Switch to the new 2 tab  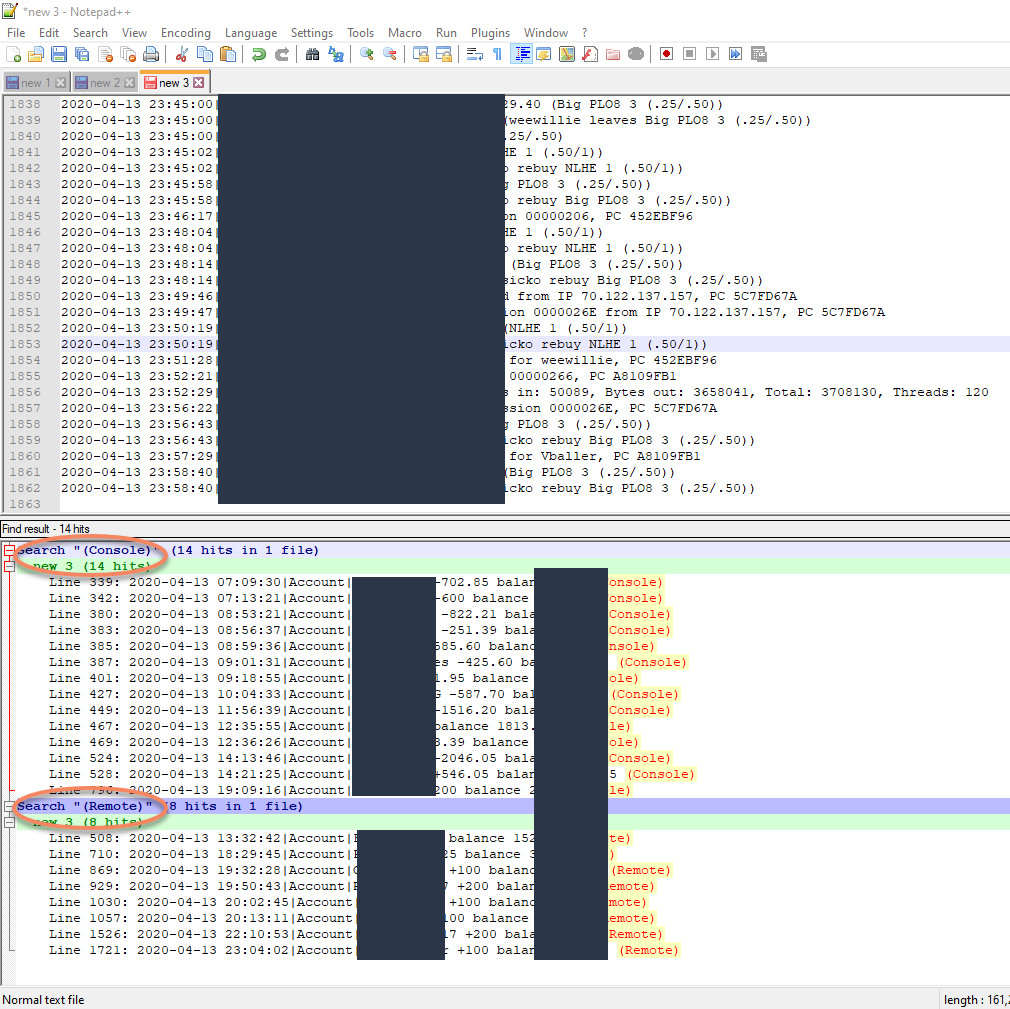(104, 83)
